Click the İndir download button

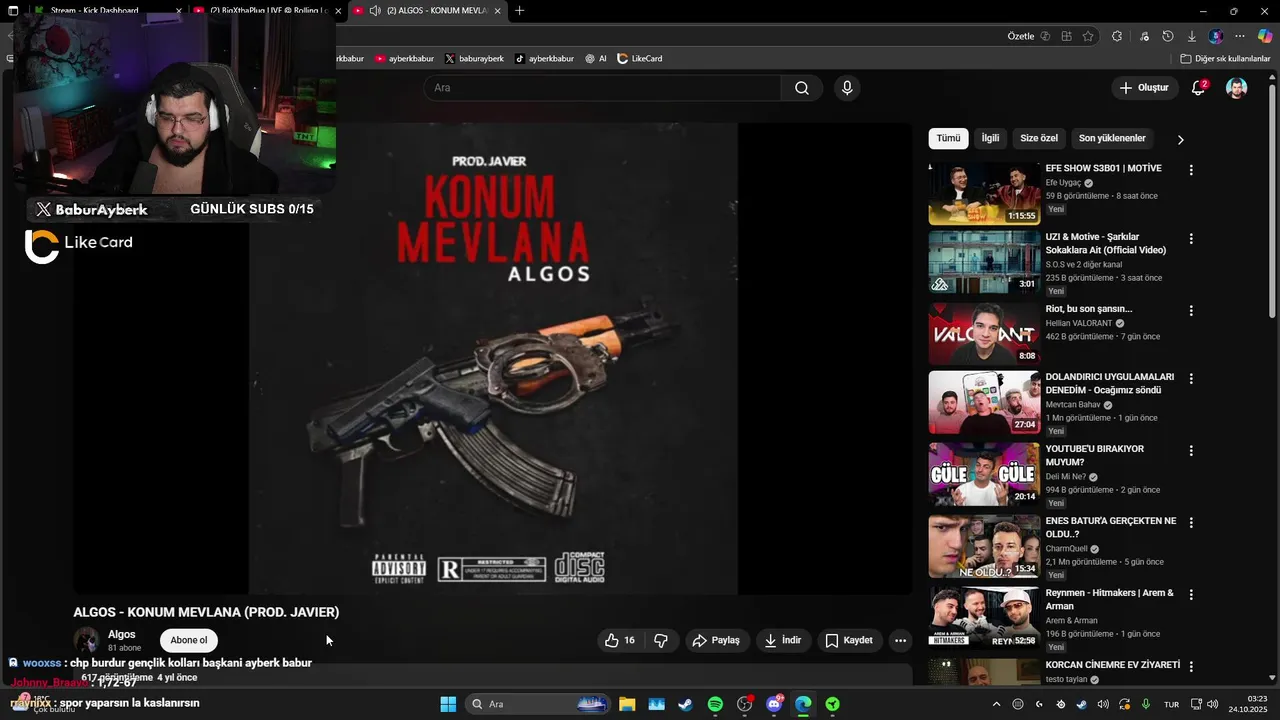(783, 640)
